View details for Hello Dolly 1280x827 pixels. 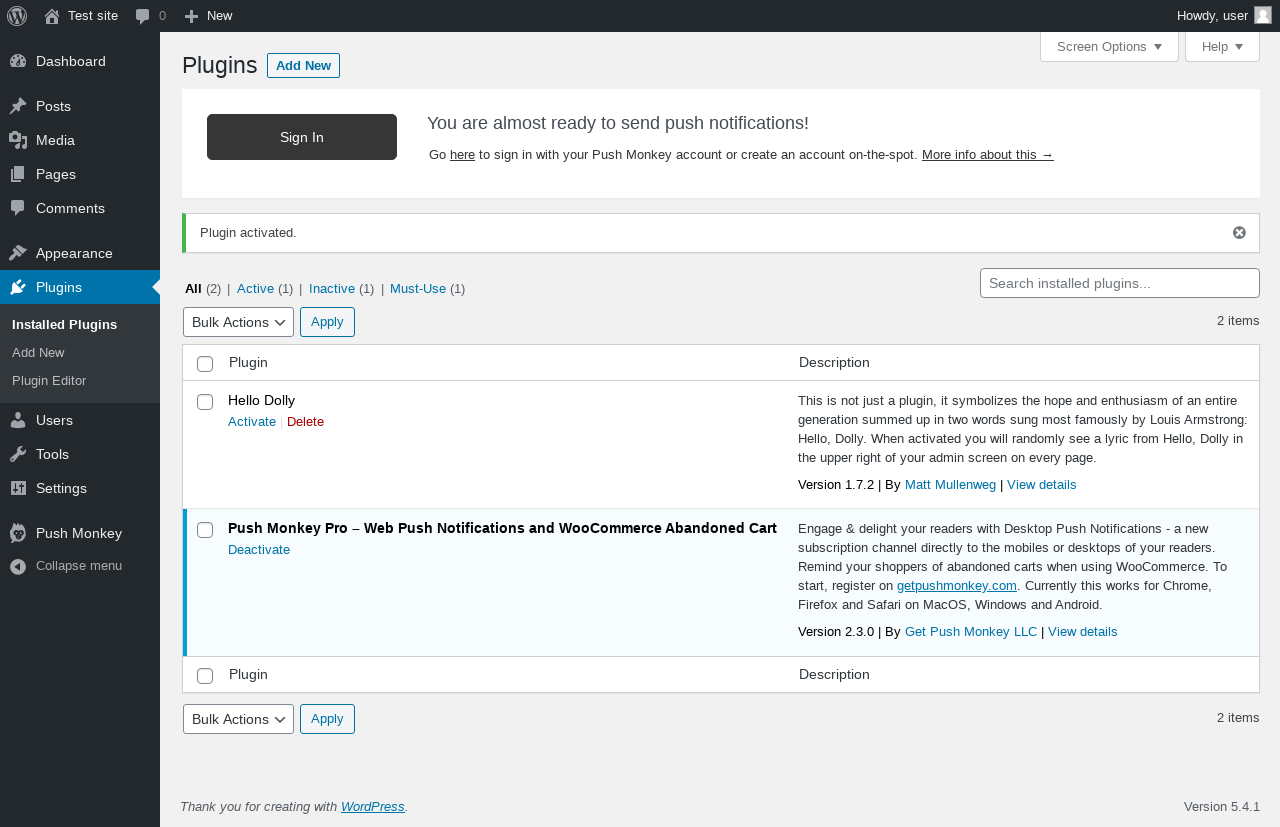1042,484
